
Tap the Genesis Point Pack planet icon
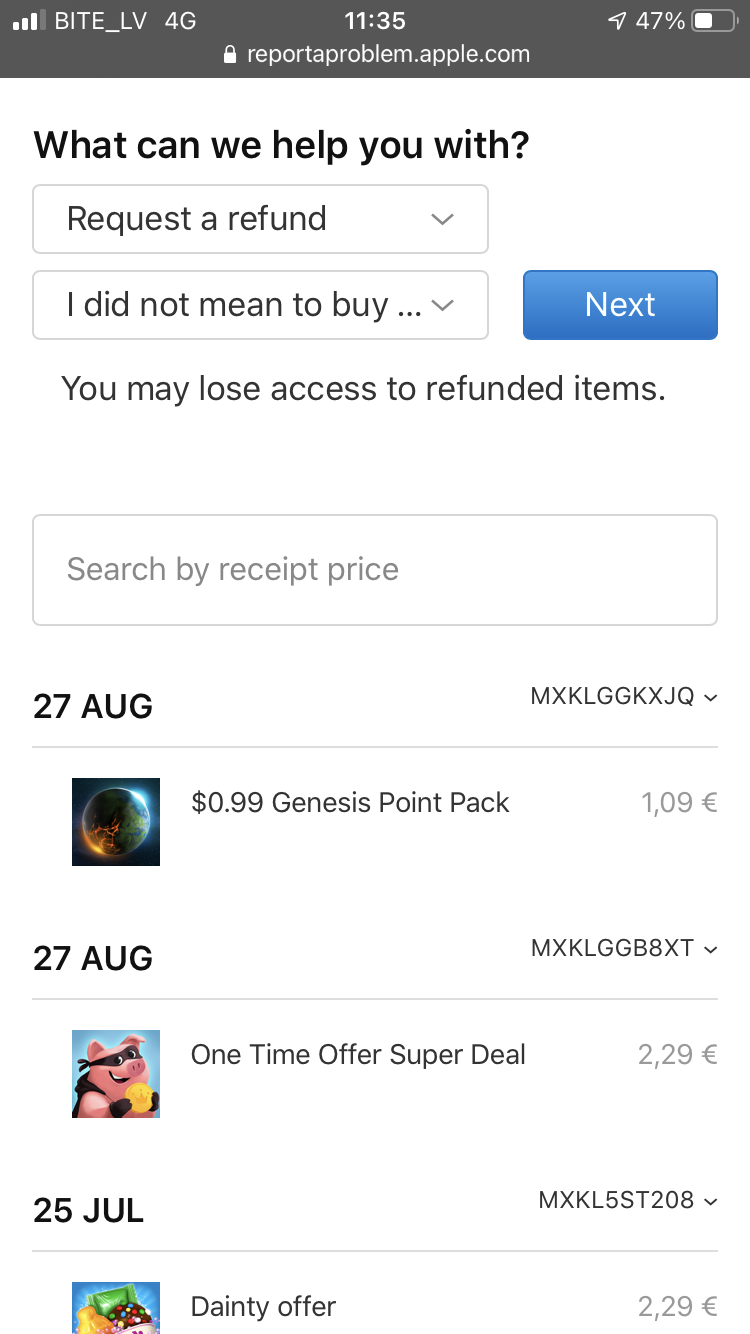(116, 822)
